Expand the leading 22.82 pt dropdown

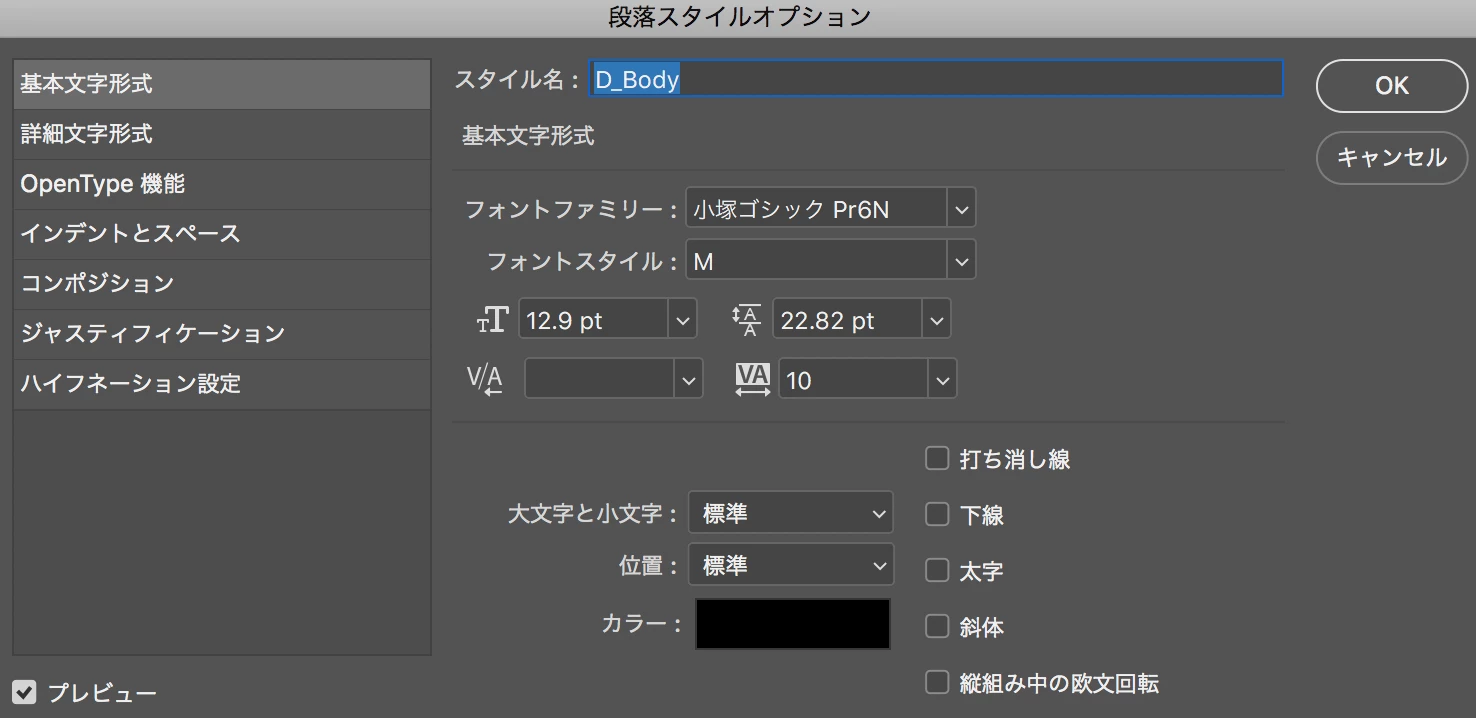pos(936,320)
